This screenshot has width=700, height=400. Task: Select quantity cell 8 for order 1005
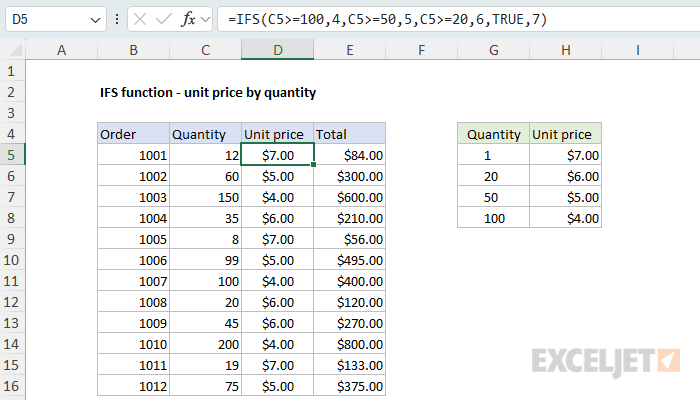(205, 239)
